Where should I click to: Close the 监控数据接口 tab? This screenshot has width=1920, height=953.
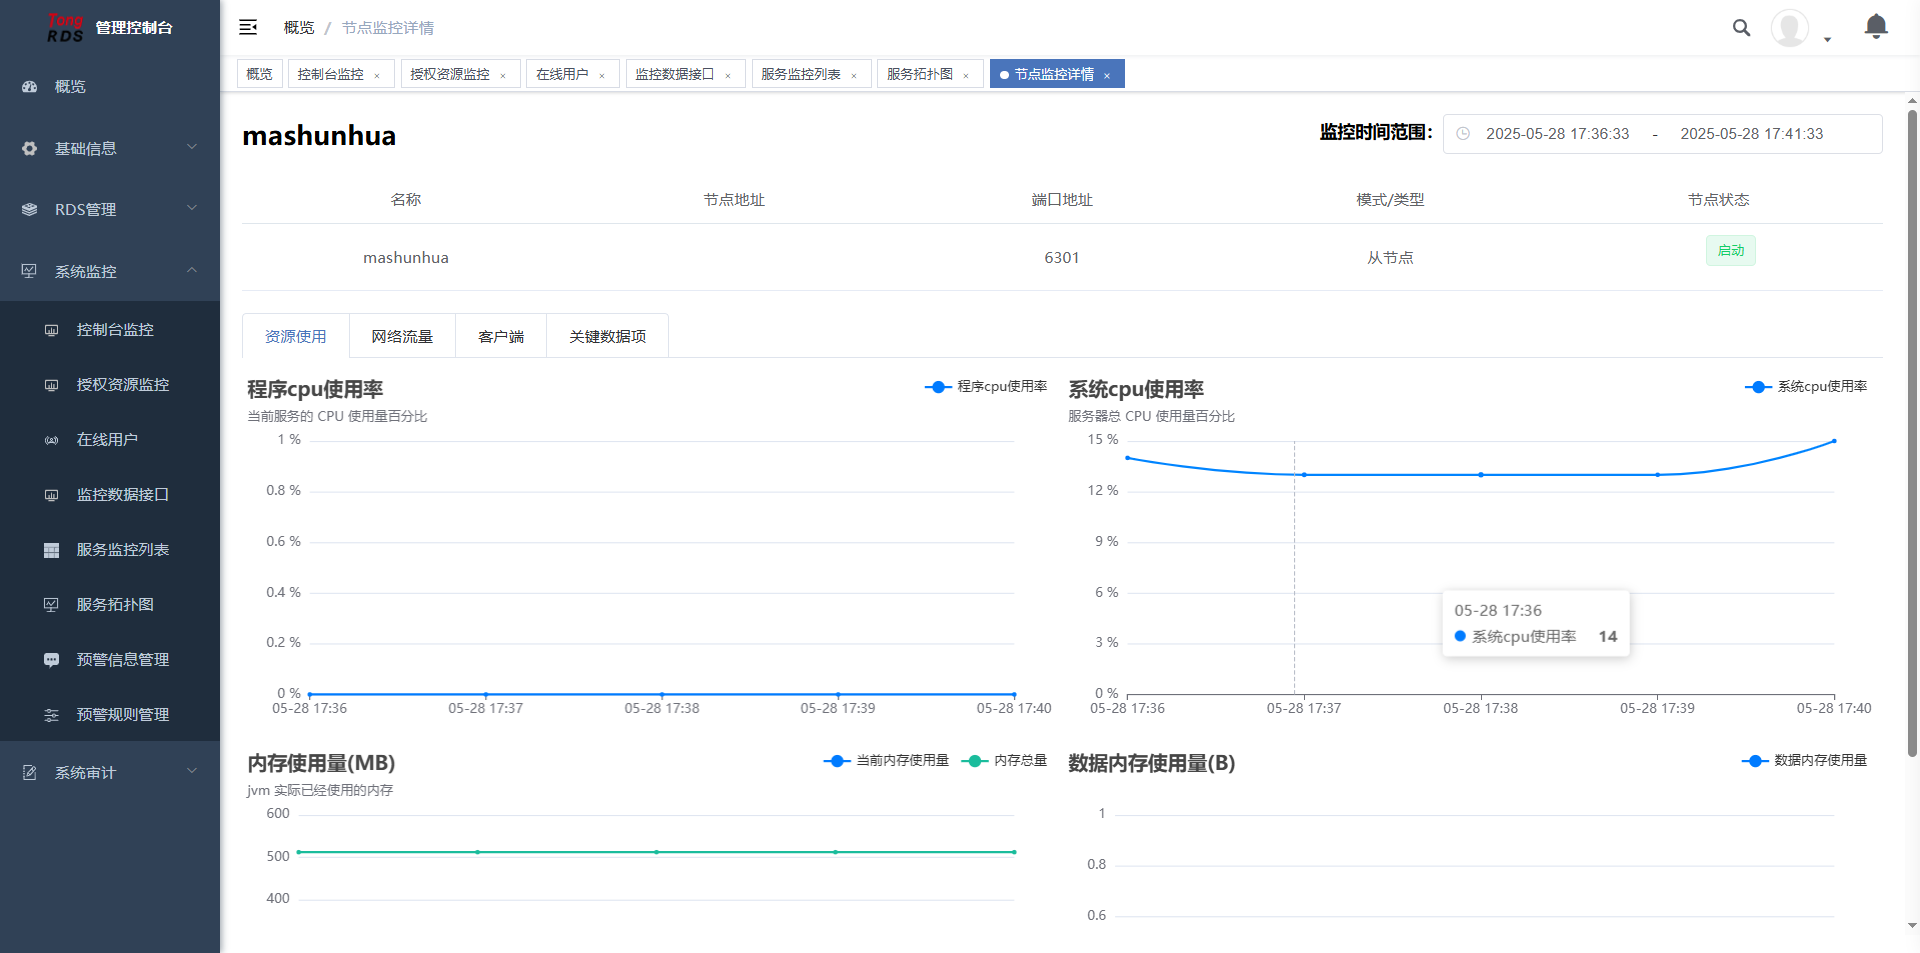tap(728, 75)
